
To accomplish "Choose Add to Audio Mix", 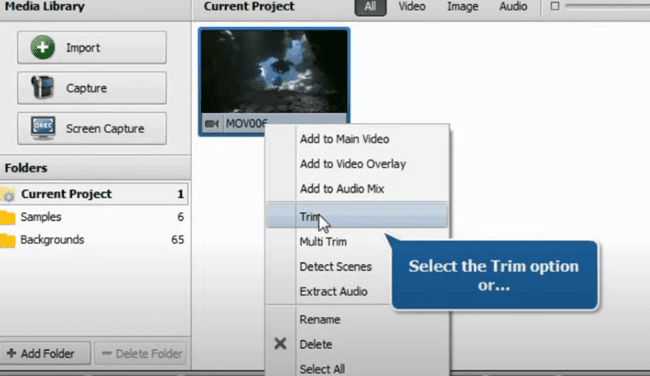I will tap(357, 189).
